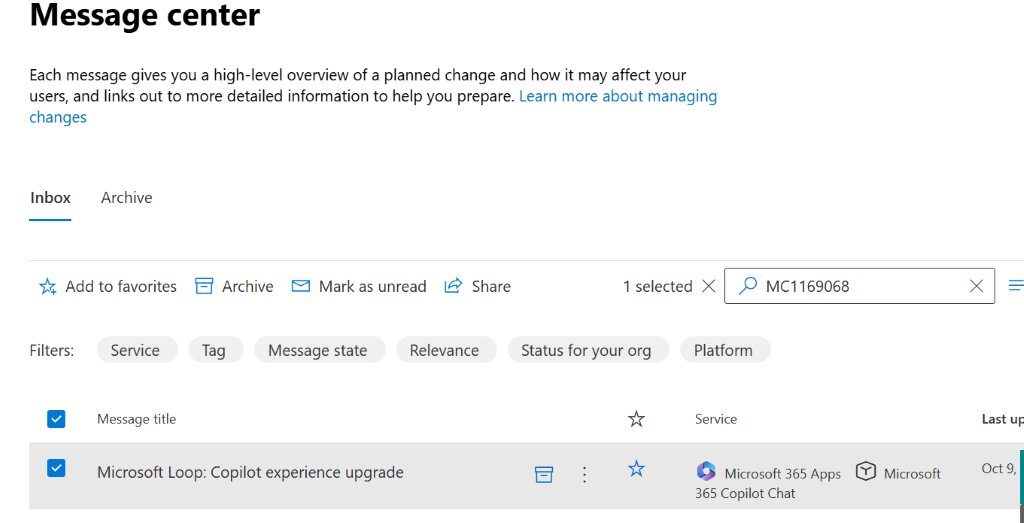Open the Status for your org filter
The image size is (1024, 523).
coord(588,350)
